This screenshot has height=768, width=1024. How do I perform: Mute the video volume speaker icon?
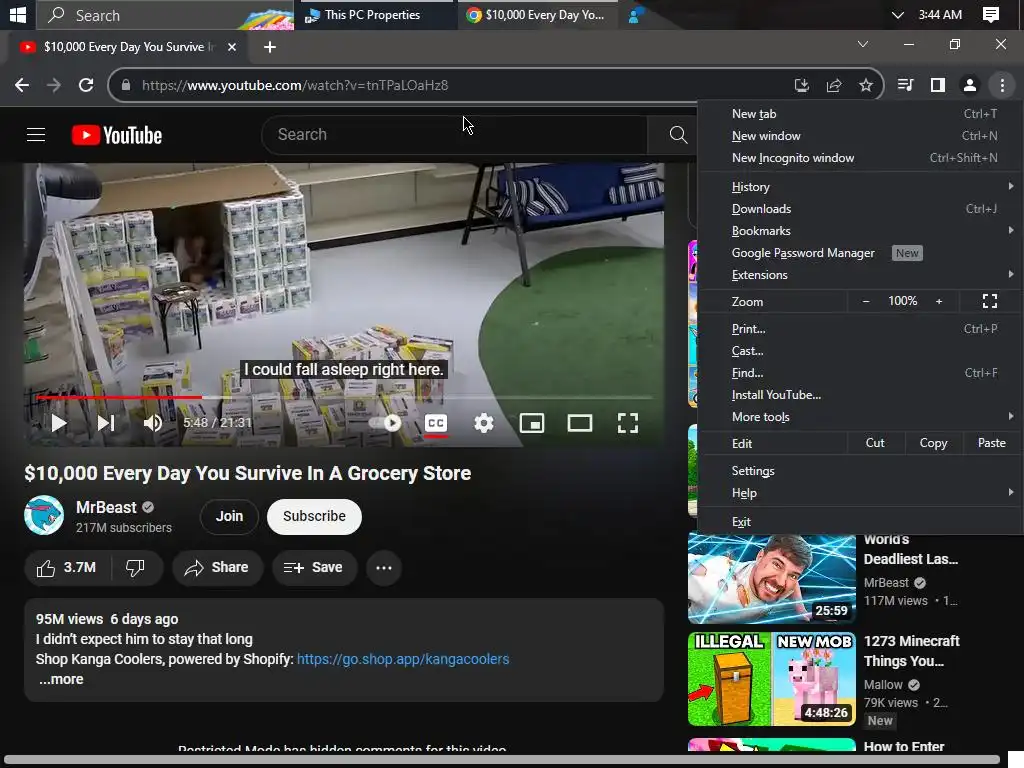(x=153, y=423)
